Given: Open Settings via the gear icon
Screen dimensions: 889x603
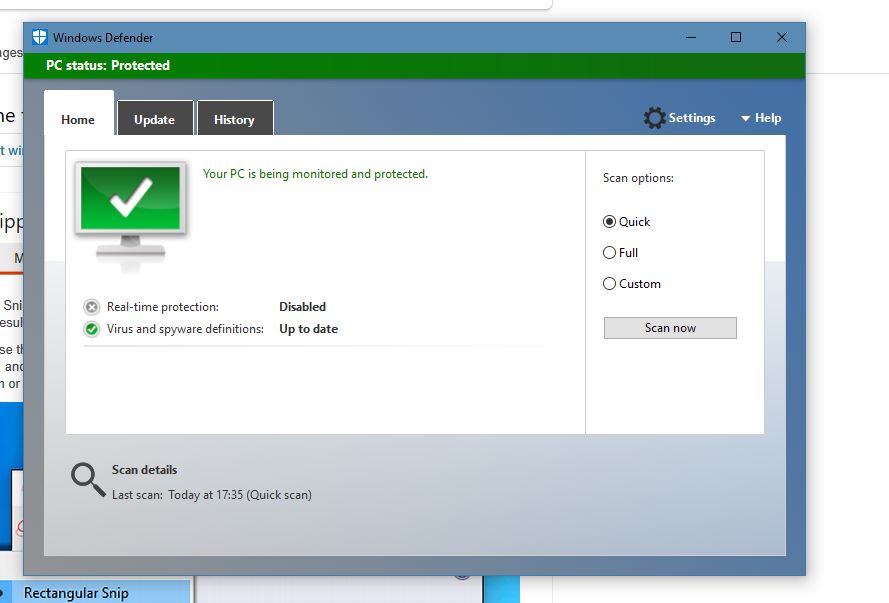Looking at the screenshot, I should tap(654, 118).
